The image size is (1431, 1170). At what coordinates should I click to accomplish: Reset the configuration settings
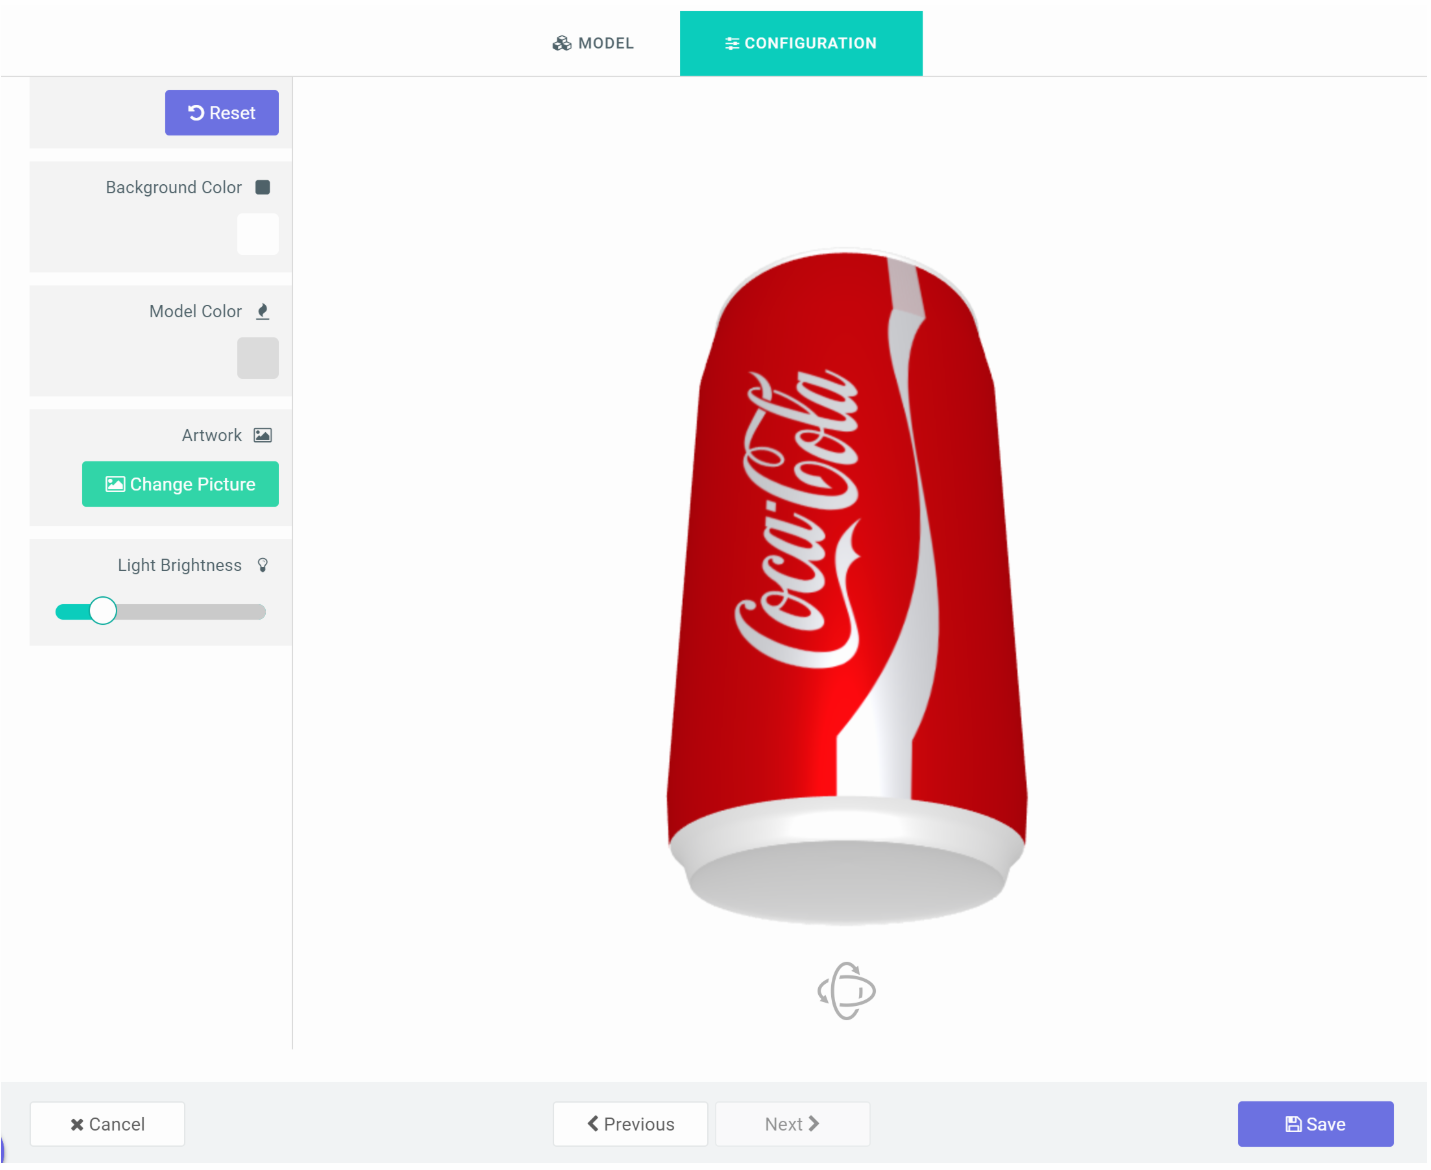click(222, 113)
